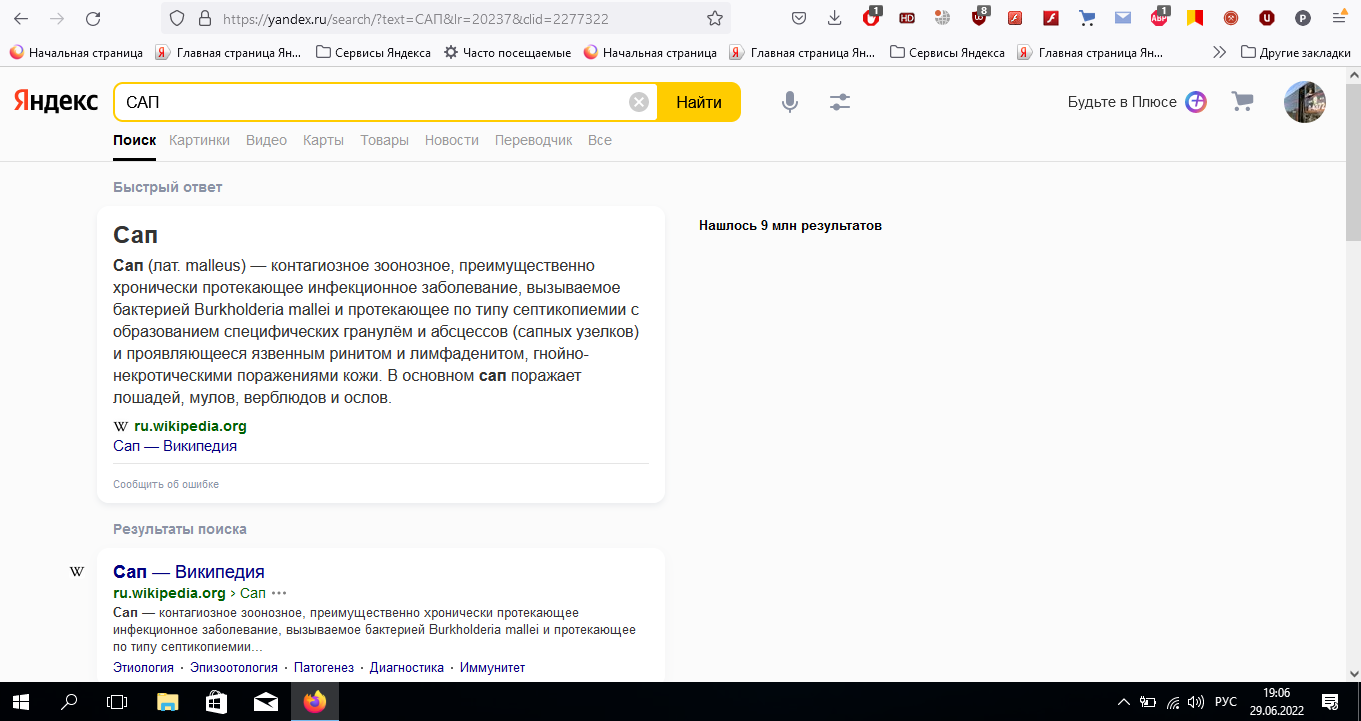Open the Windows notification center
Screen dimensions: 1361x721
coord(1331,701)
